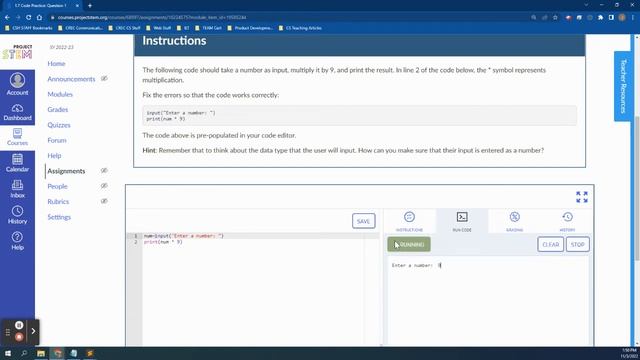
Task: Open the Settings course link
Action: [59, 217]
